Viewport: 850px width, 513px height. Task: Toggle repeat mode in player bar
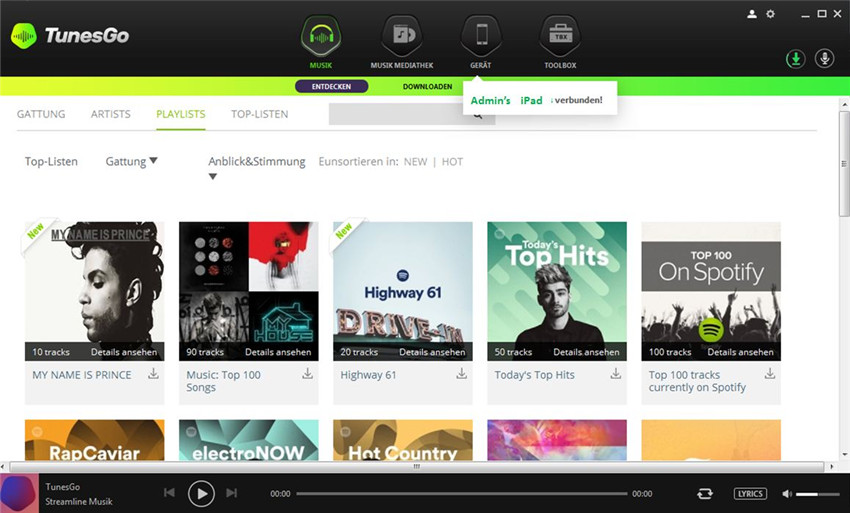pyautogui.click(x=705, y=494)
